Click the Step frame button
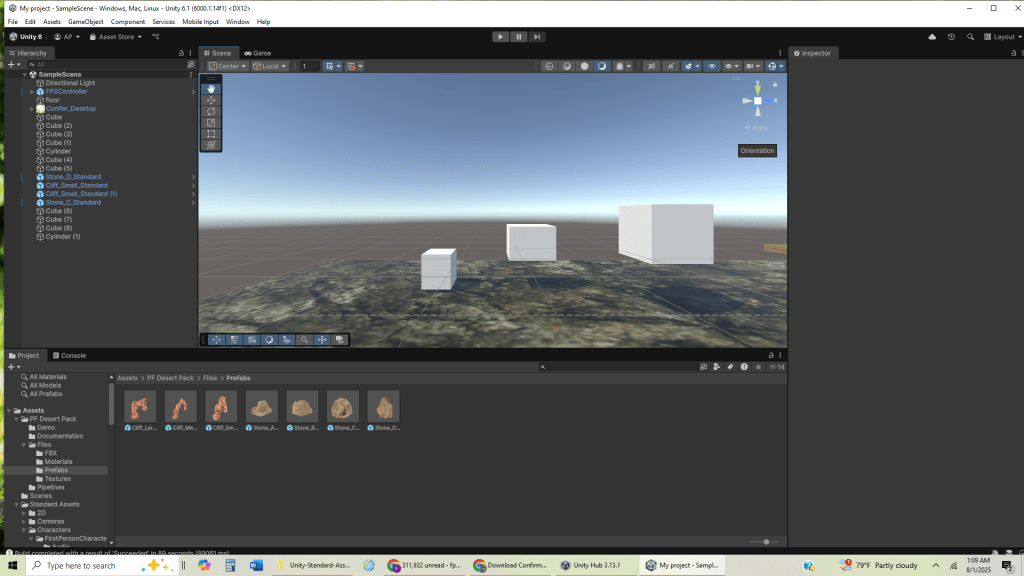 pos(537,37)
